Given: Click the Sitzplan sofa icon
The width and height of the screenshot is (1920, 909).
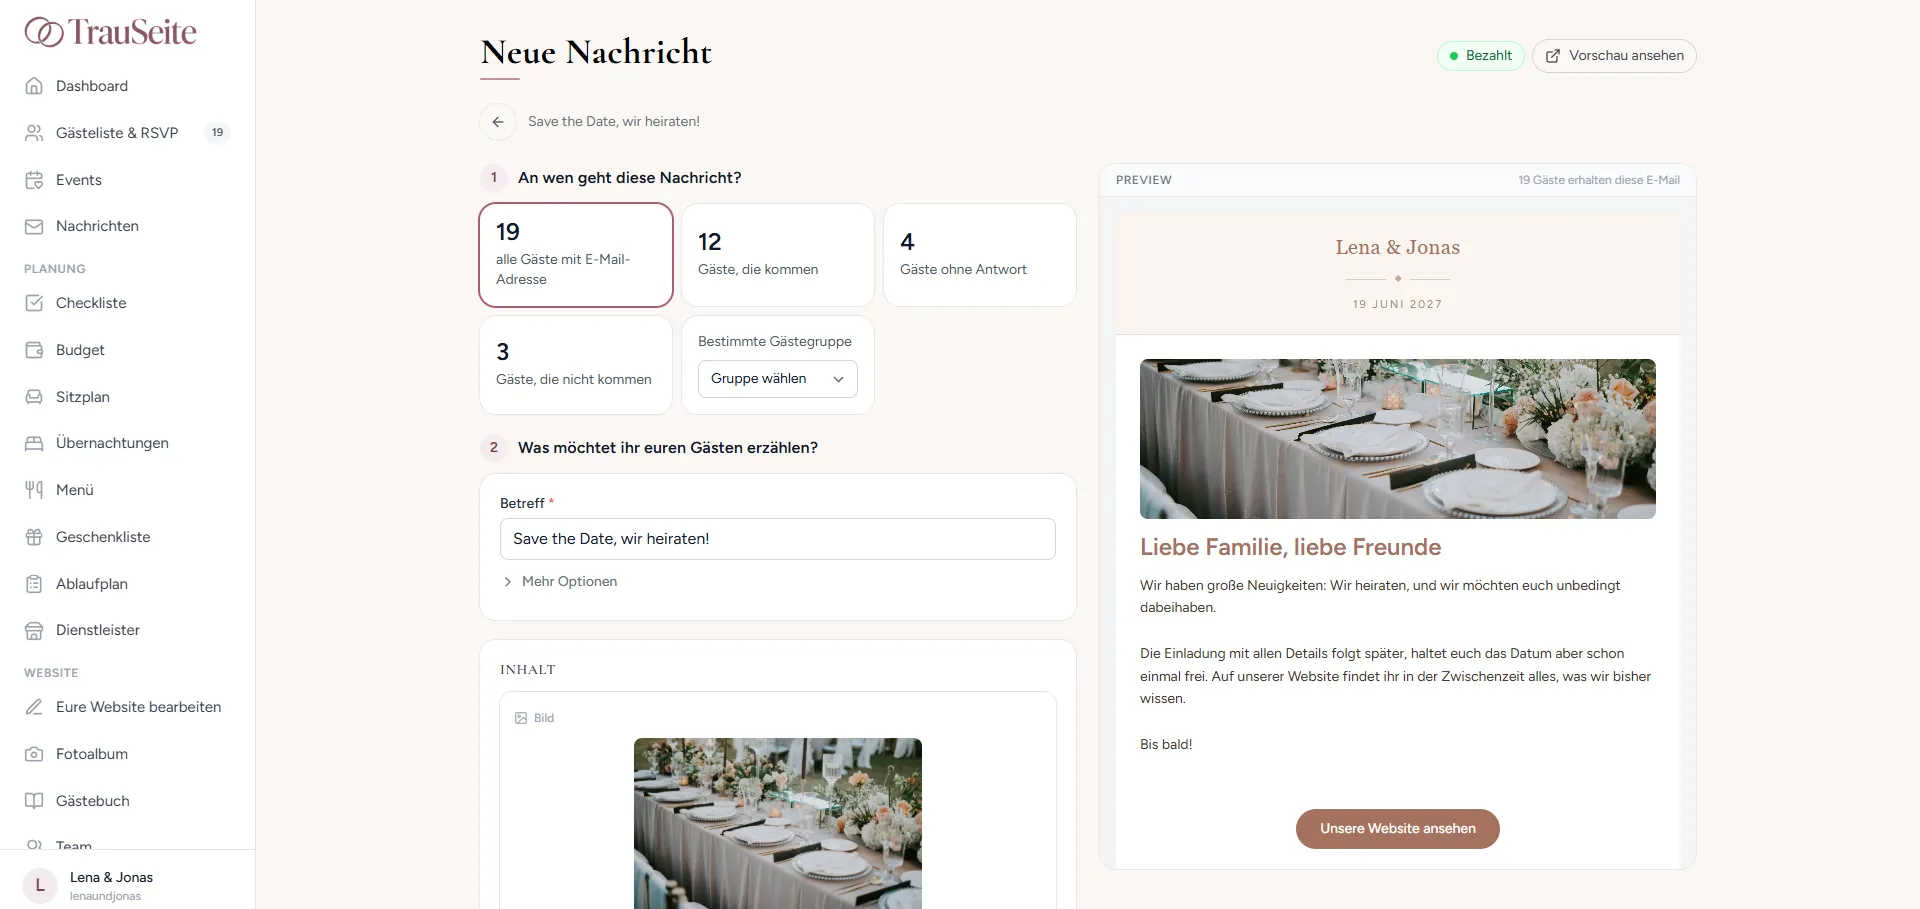Looking at the screenshot, I should click(34, 397).
